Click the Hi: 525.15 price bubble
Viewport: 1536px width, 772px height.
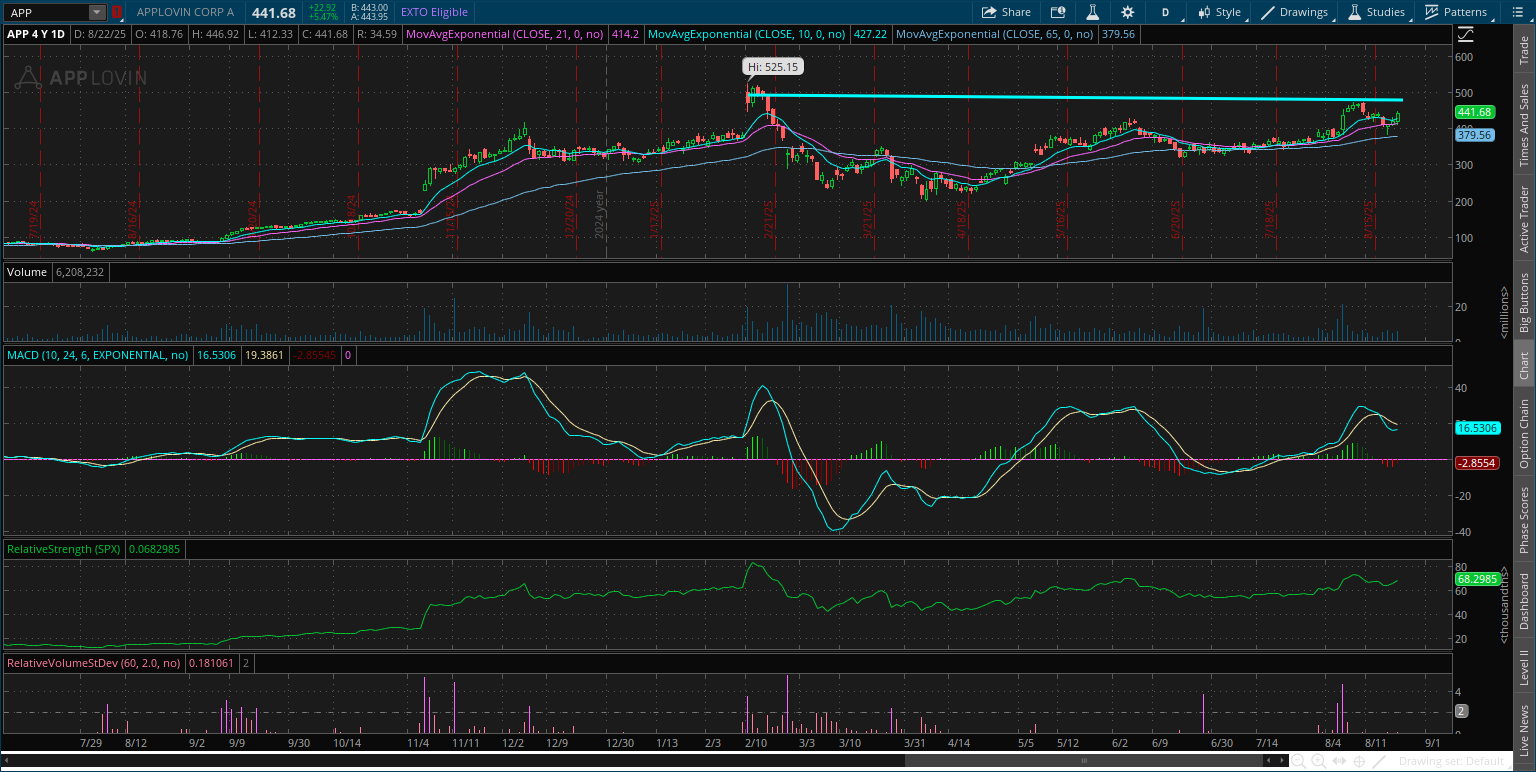coord(773,67)
